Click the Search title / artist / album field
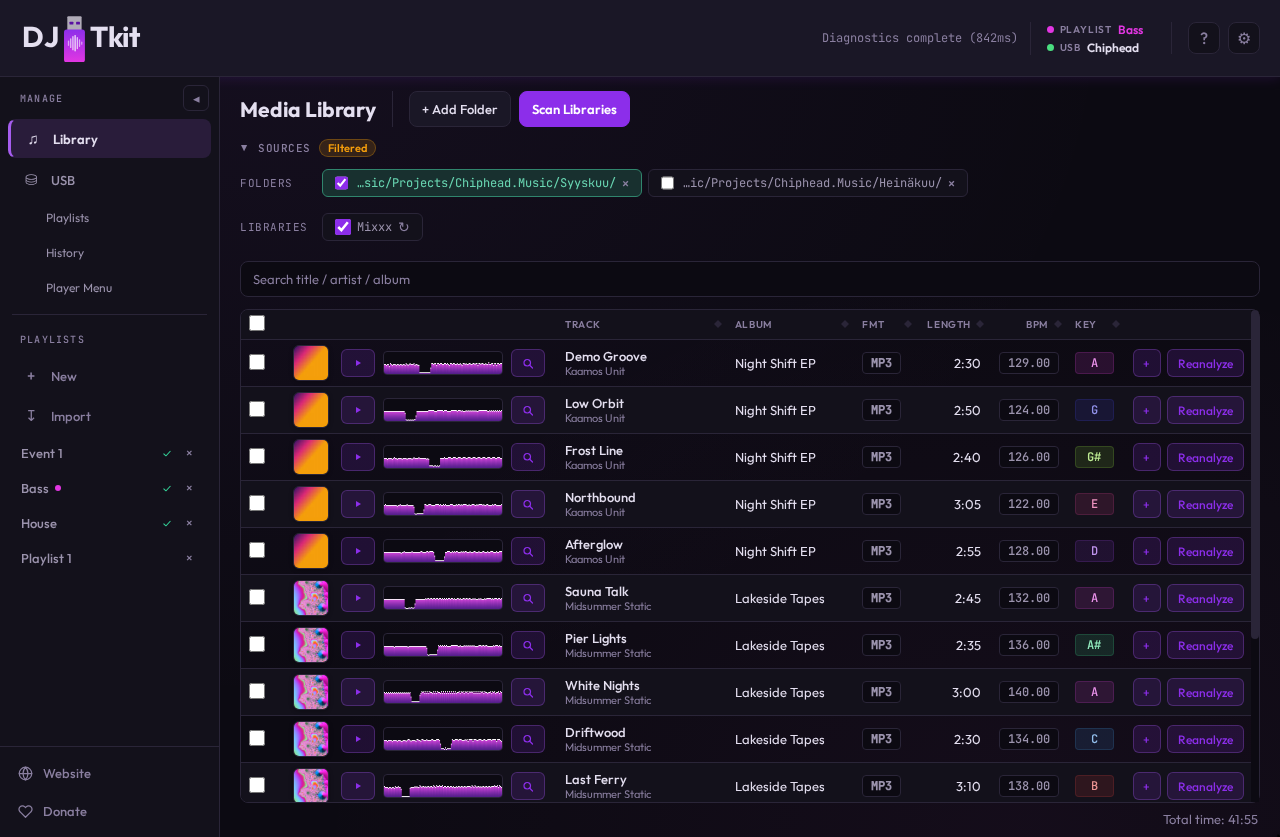1280x837 pixels. (750, 279)
